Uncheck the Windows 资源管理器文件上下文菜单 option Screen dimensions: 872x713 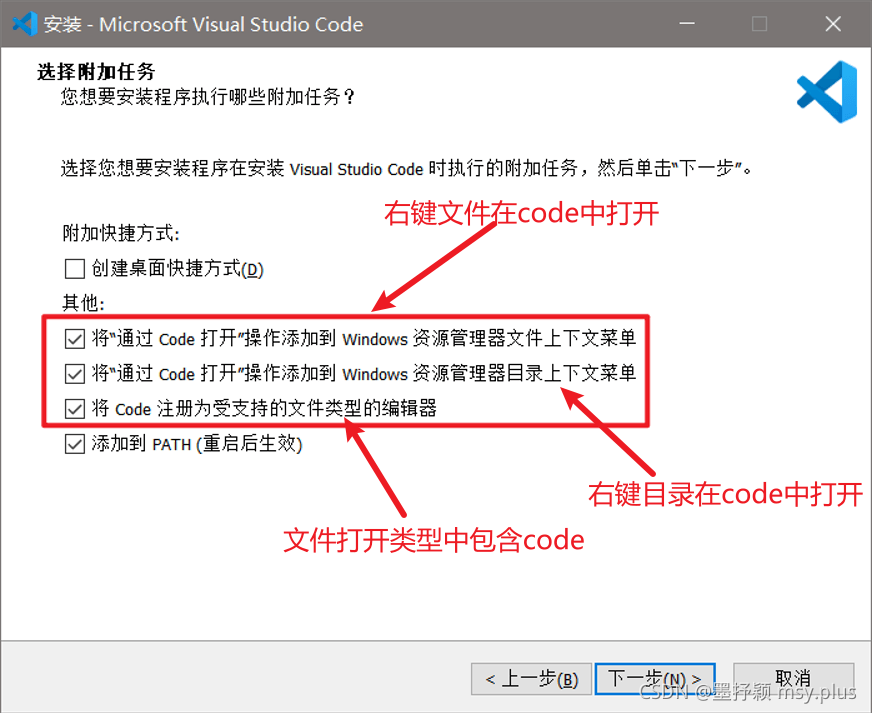point(75,339)
